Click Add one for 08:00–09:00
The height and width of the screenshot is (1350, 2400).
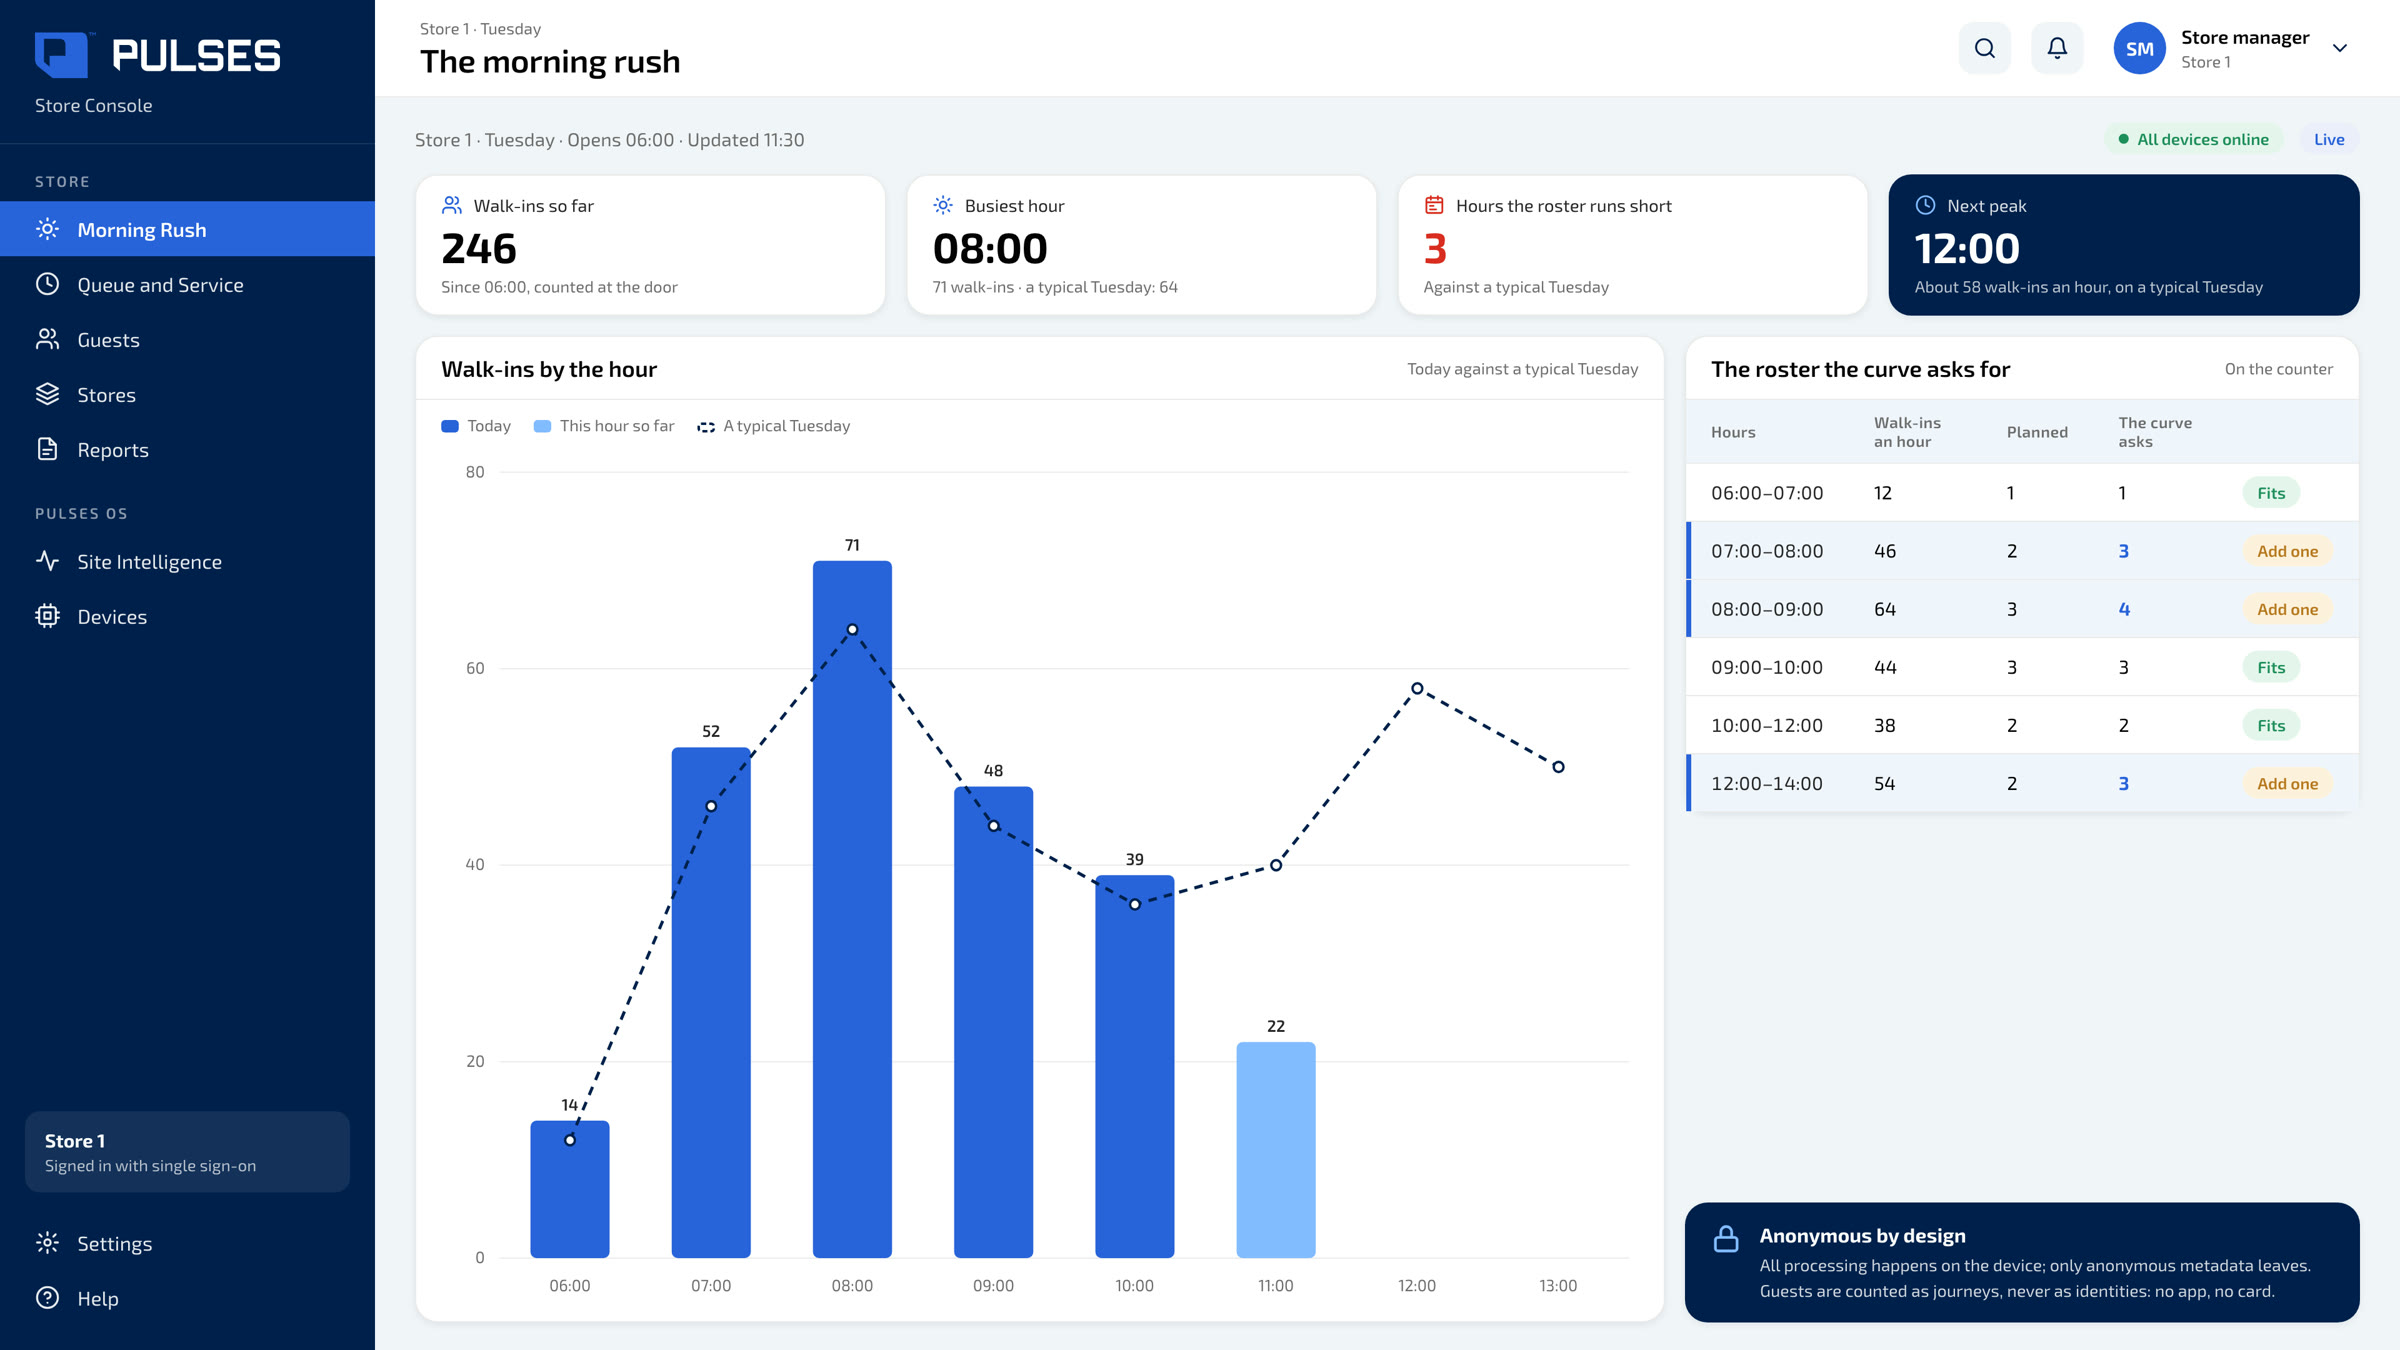click(2287, 609)
